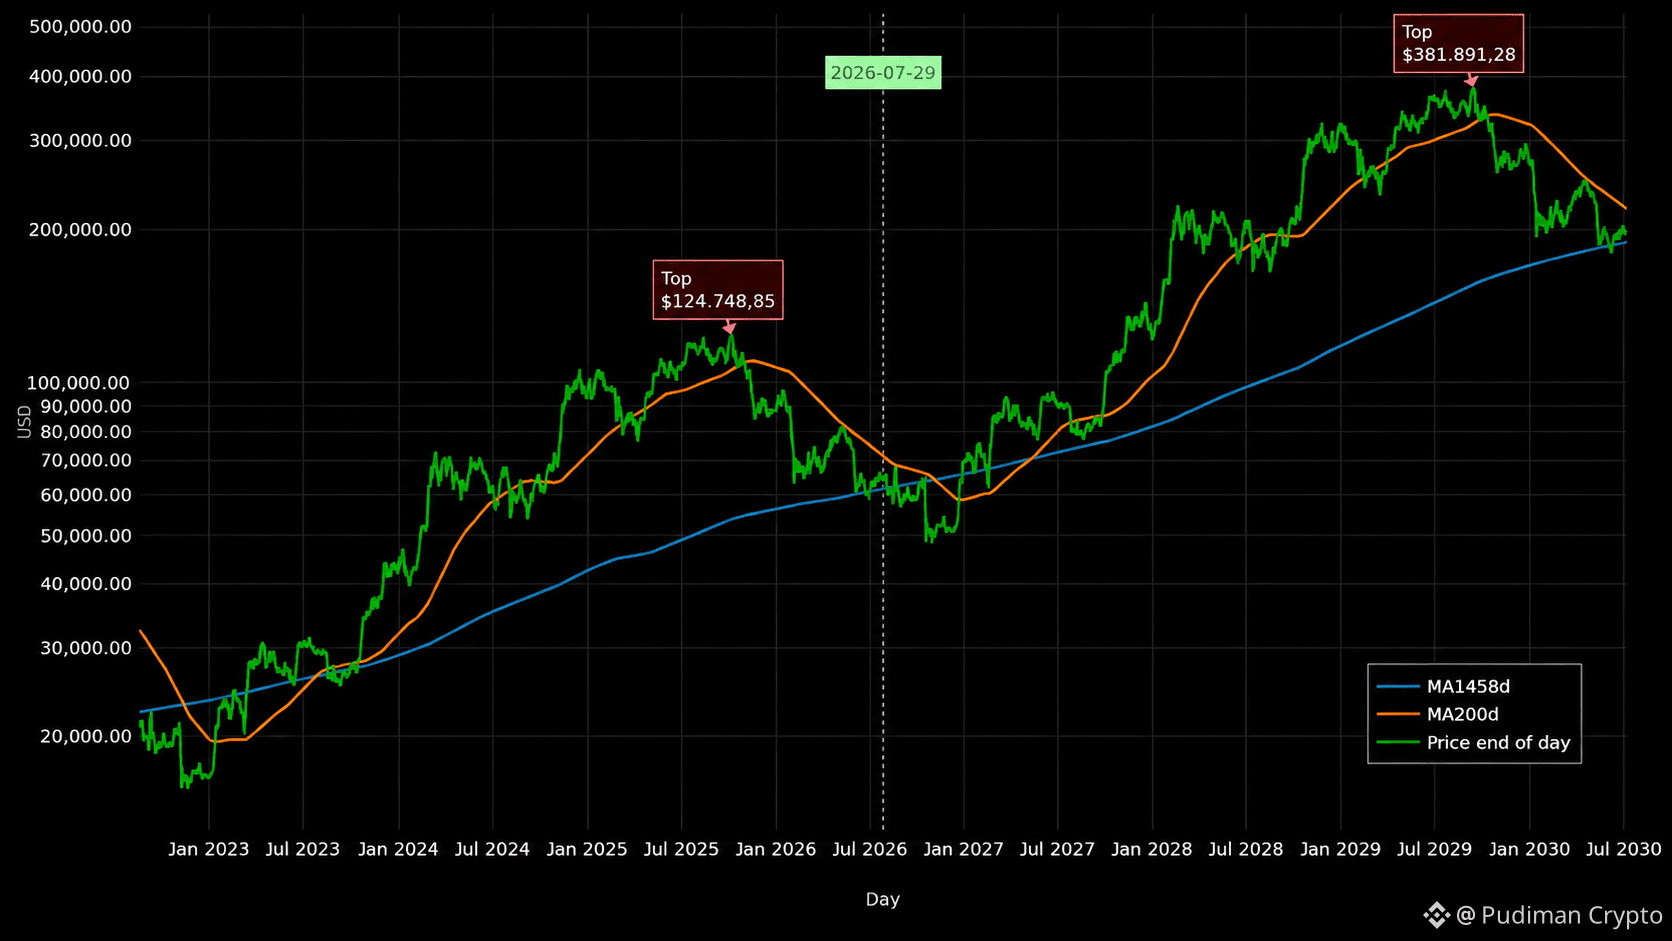Click the Jul 2025 x-axis label
Viewport: 1672px width, 941px height.
pos(681,849)
